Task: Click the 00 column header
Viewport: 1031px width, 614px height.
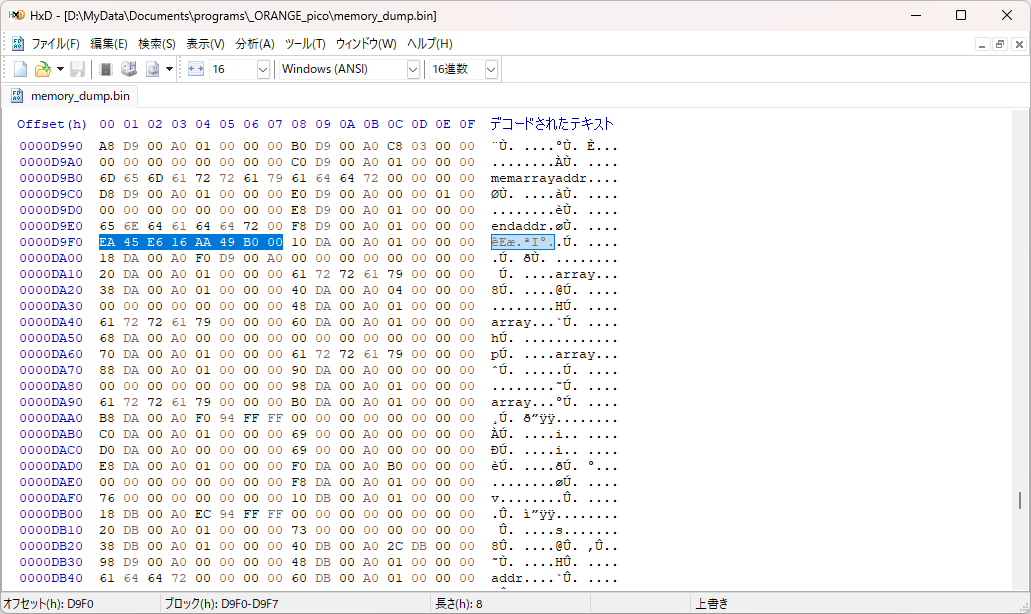Action: 107,124
